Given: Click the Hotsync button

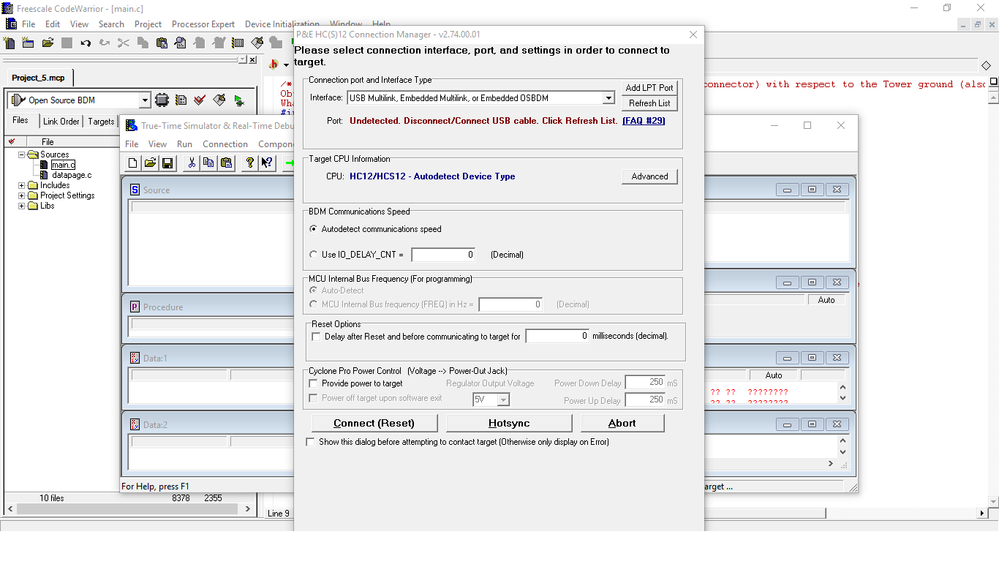Looking at the screenshot, I should click(x=509, y=423).
